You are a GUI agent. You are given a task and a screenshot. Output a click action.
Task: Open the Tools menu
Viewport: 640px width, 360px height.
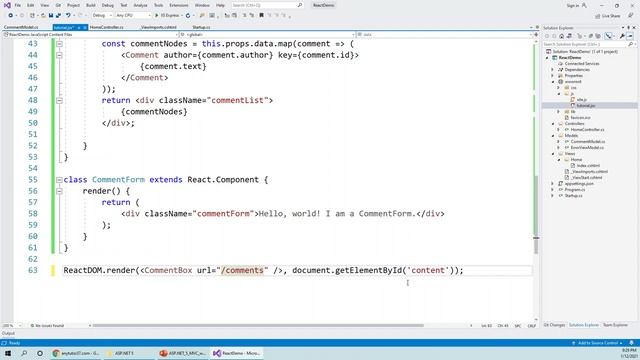158,5
